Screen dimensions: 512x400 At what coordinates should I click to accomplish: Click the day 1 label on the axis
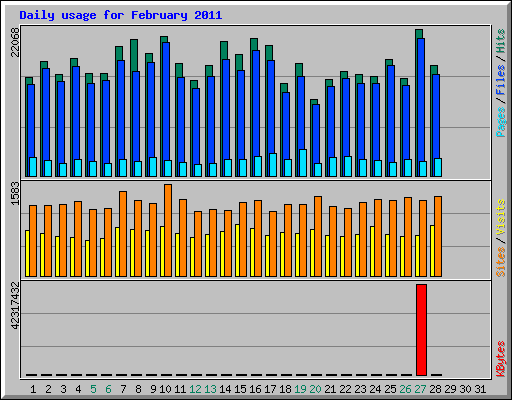point(33,389)
